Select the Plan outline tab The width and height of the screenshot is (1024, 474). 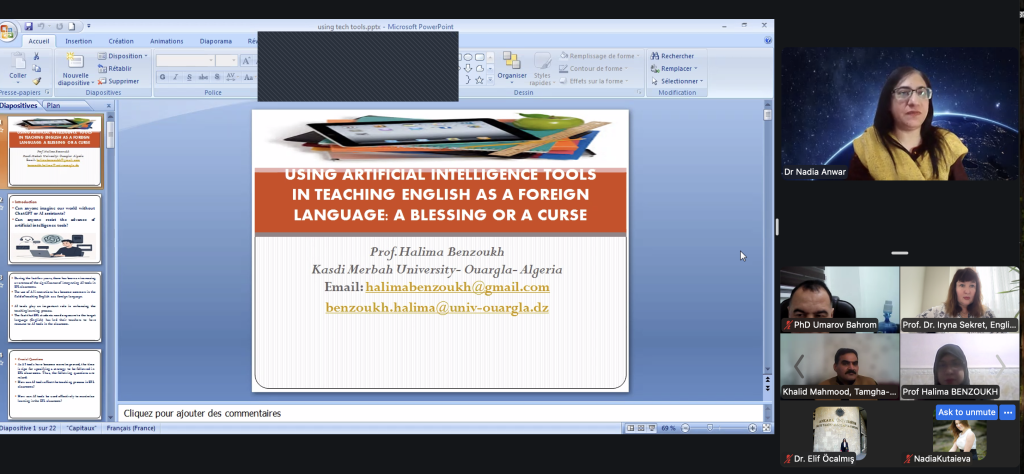click(x=53, y=105)
